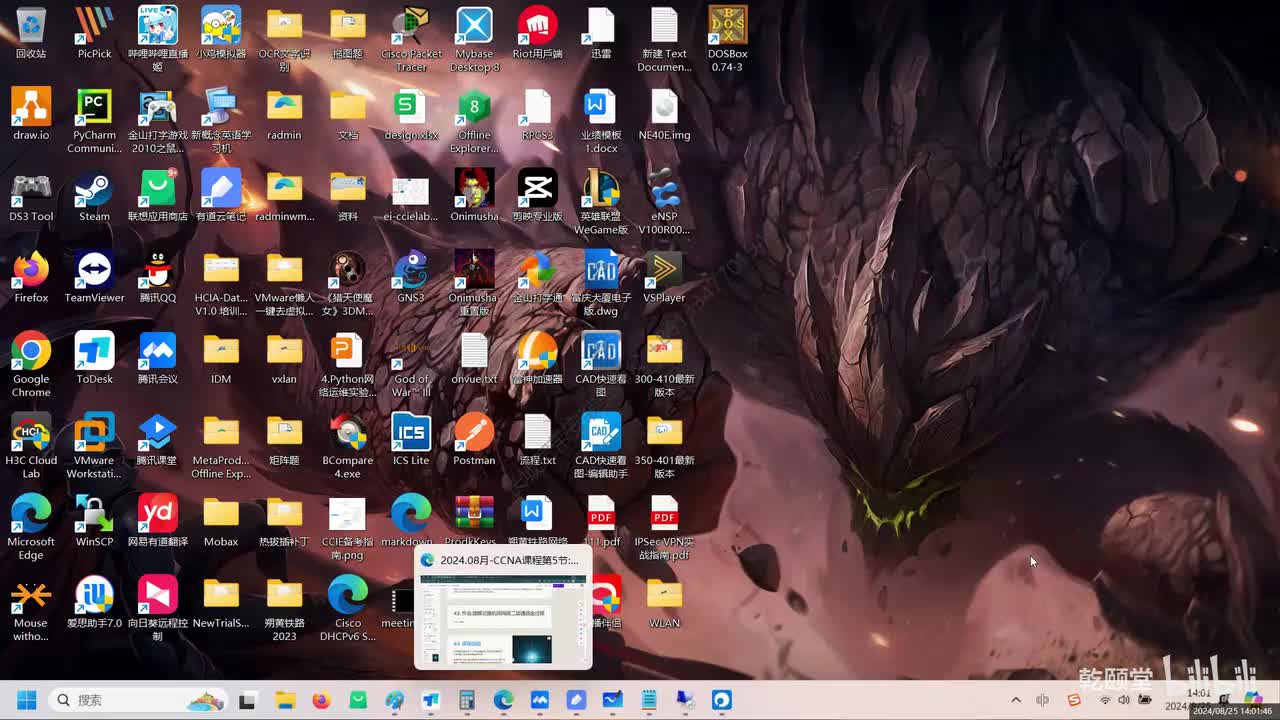Open File Explorer from the taskbar
The height and width of the screenshot is (720, 1280).
click(285, 700)
